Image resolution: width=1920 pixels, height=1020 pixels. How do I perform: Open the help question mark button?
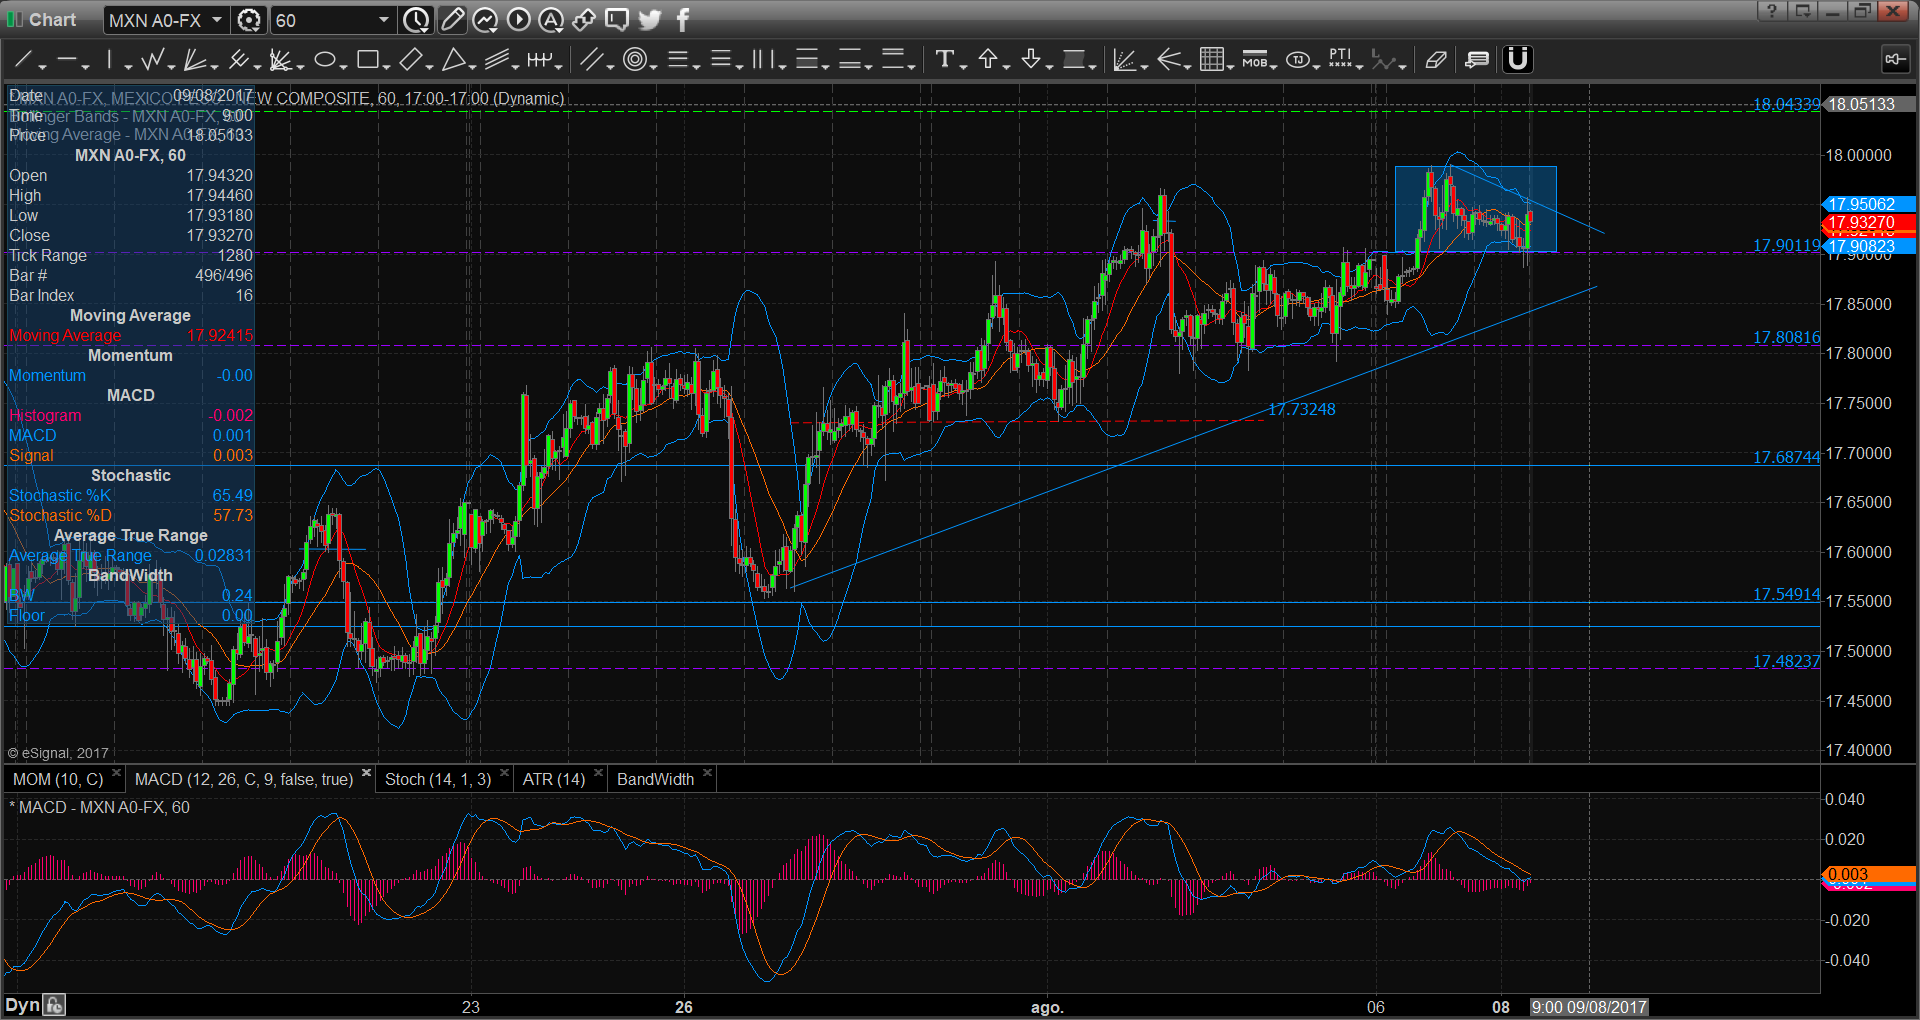1771,11
